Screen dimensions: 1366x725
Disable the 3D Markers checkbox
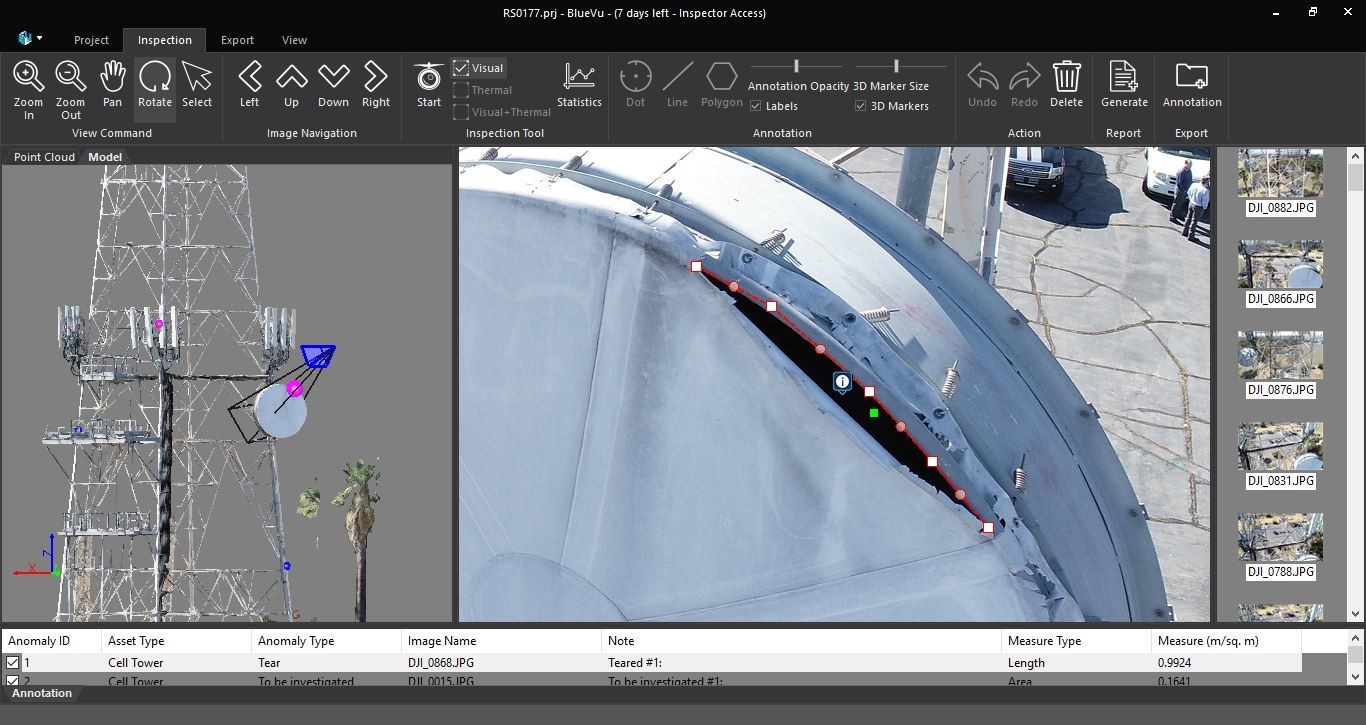click(857, 105)
